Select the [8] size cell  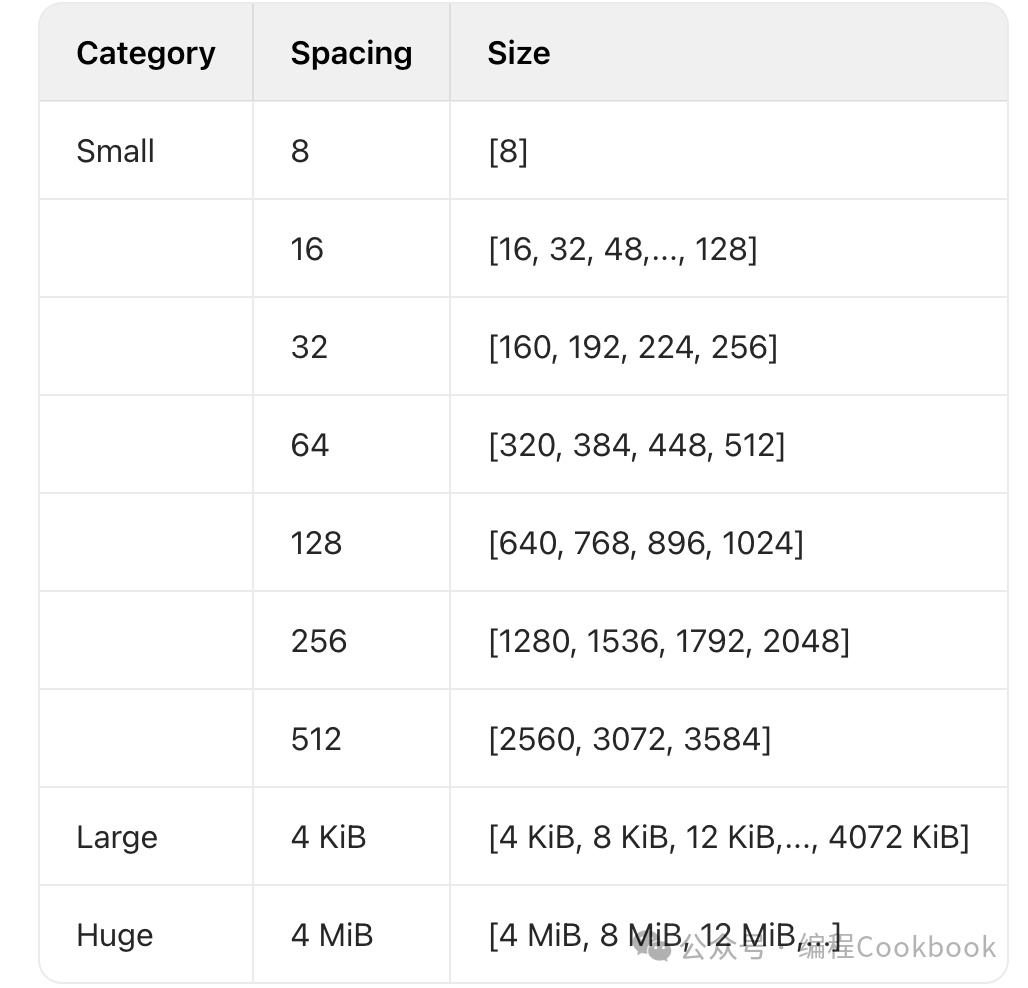pos(508,151)
